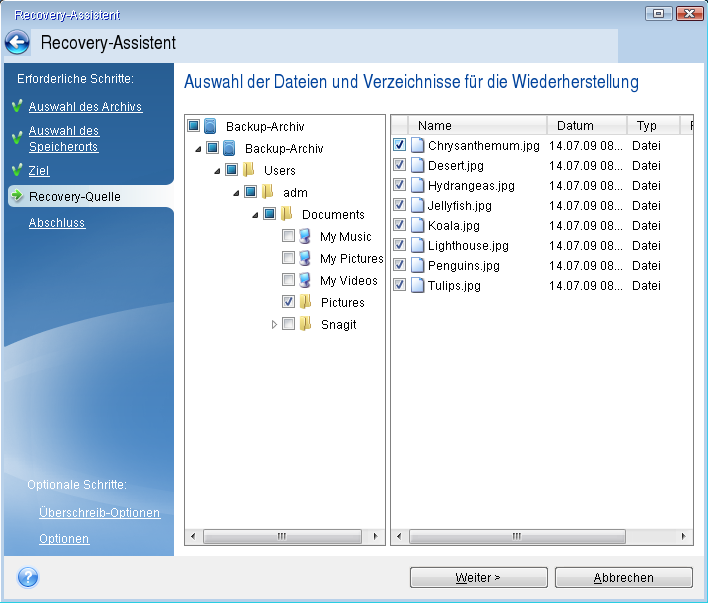Click the file list horizontal scrollbar
708x603 pixels.
point(540,537)
